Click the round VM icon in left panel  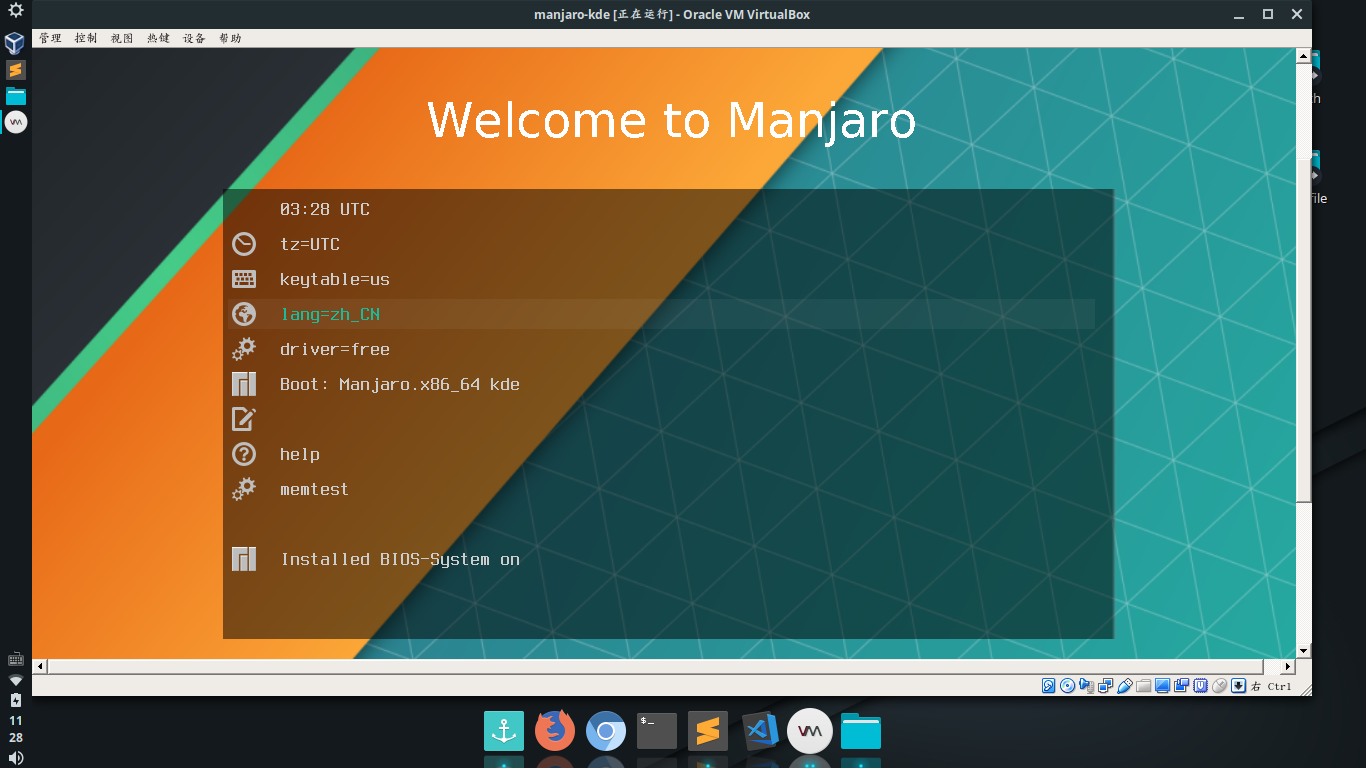tap(15, 122)
